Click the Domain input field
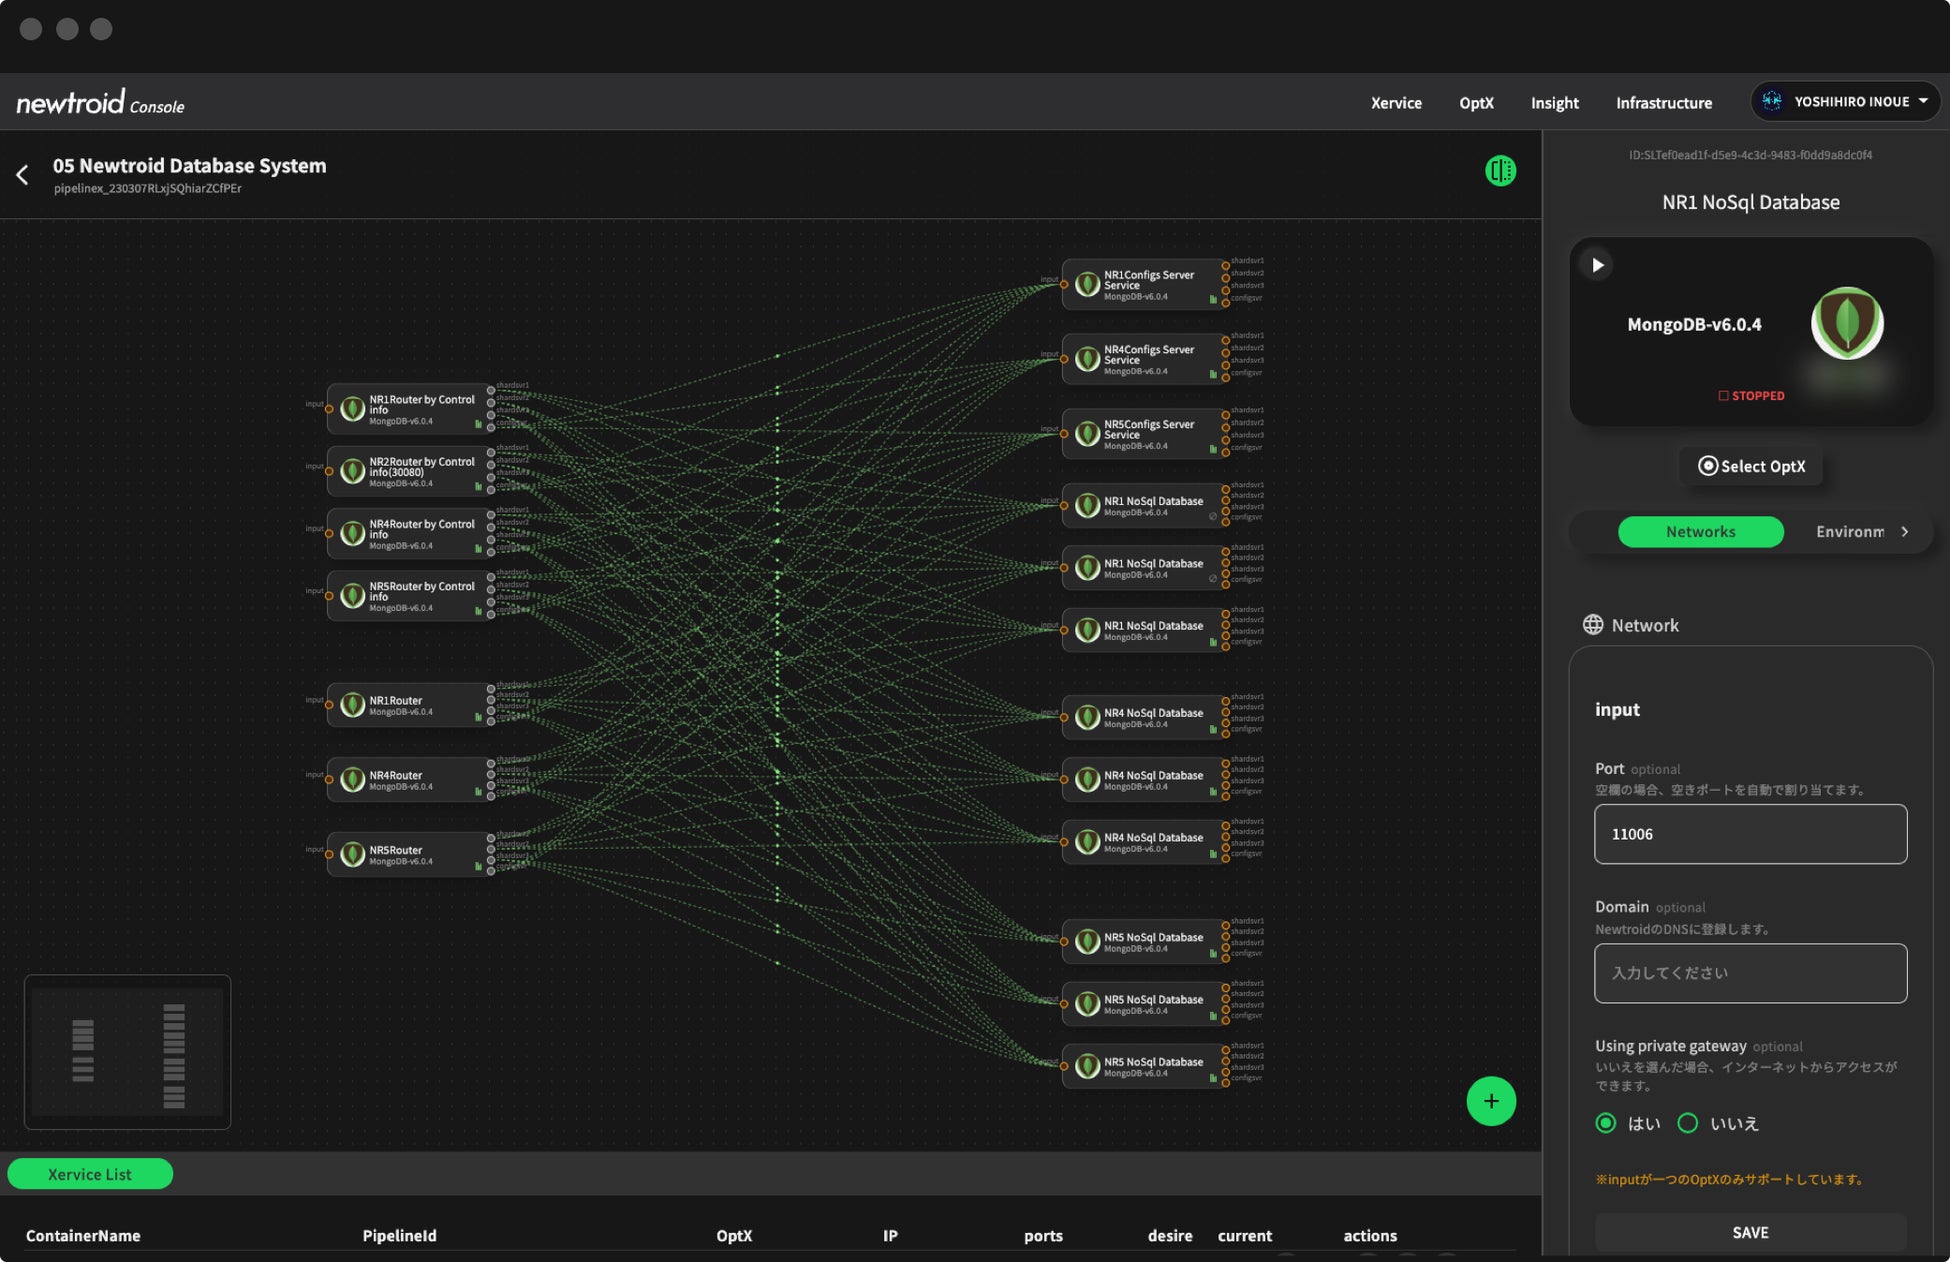This screenshot has height=1262, width=1950. [1750, 973]
